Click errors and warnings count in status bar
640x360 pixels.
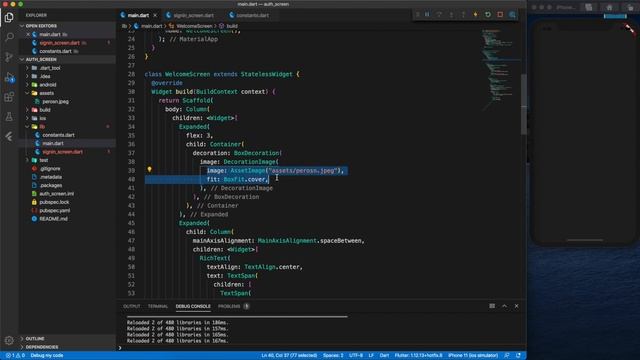pyautogui.click(x=15, y=356)
